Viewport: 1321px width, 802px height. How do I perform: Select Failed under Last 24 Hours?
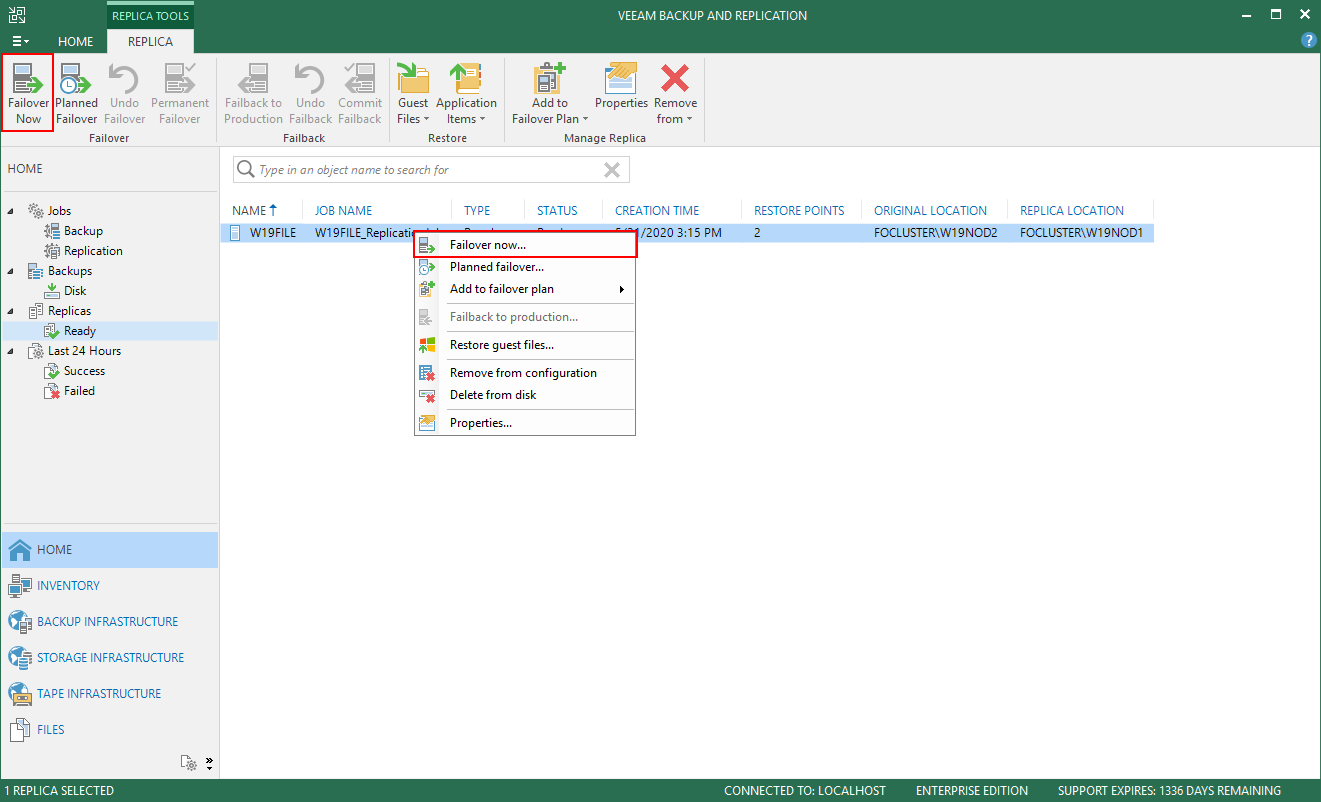tap(79, 391)
